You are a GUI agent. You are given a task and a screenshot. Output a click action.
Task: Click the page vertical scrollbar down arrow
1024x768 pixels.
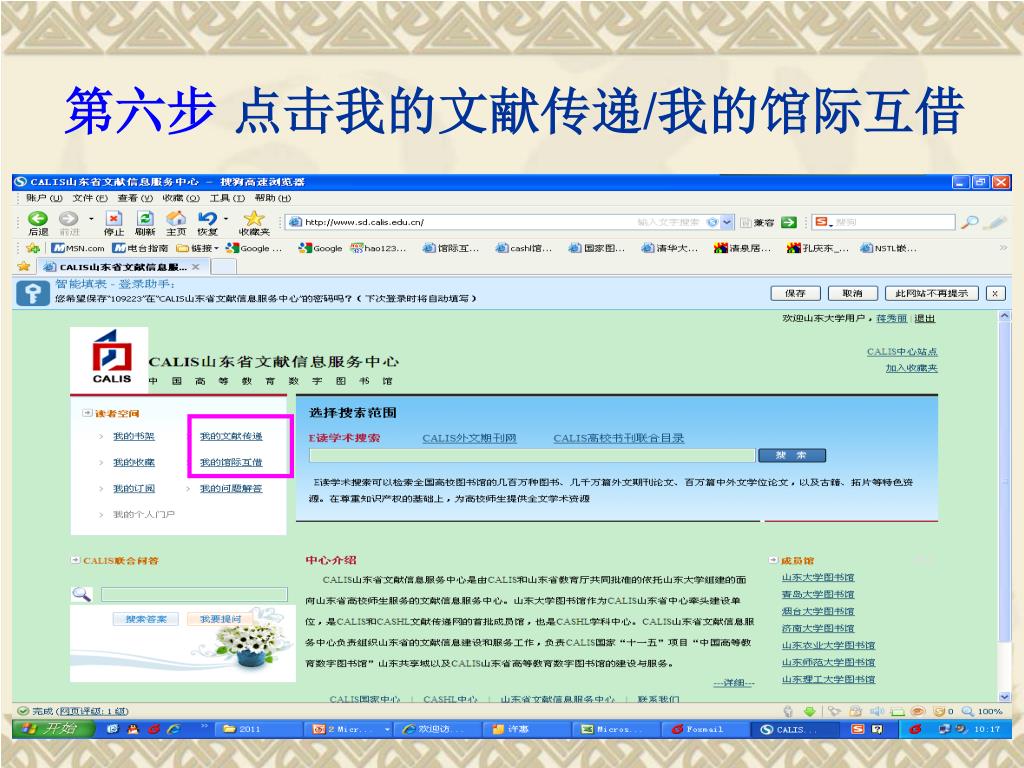1004,696
